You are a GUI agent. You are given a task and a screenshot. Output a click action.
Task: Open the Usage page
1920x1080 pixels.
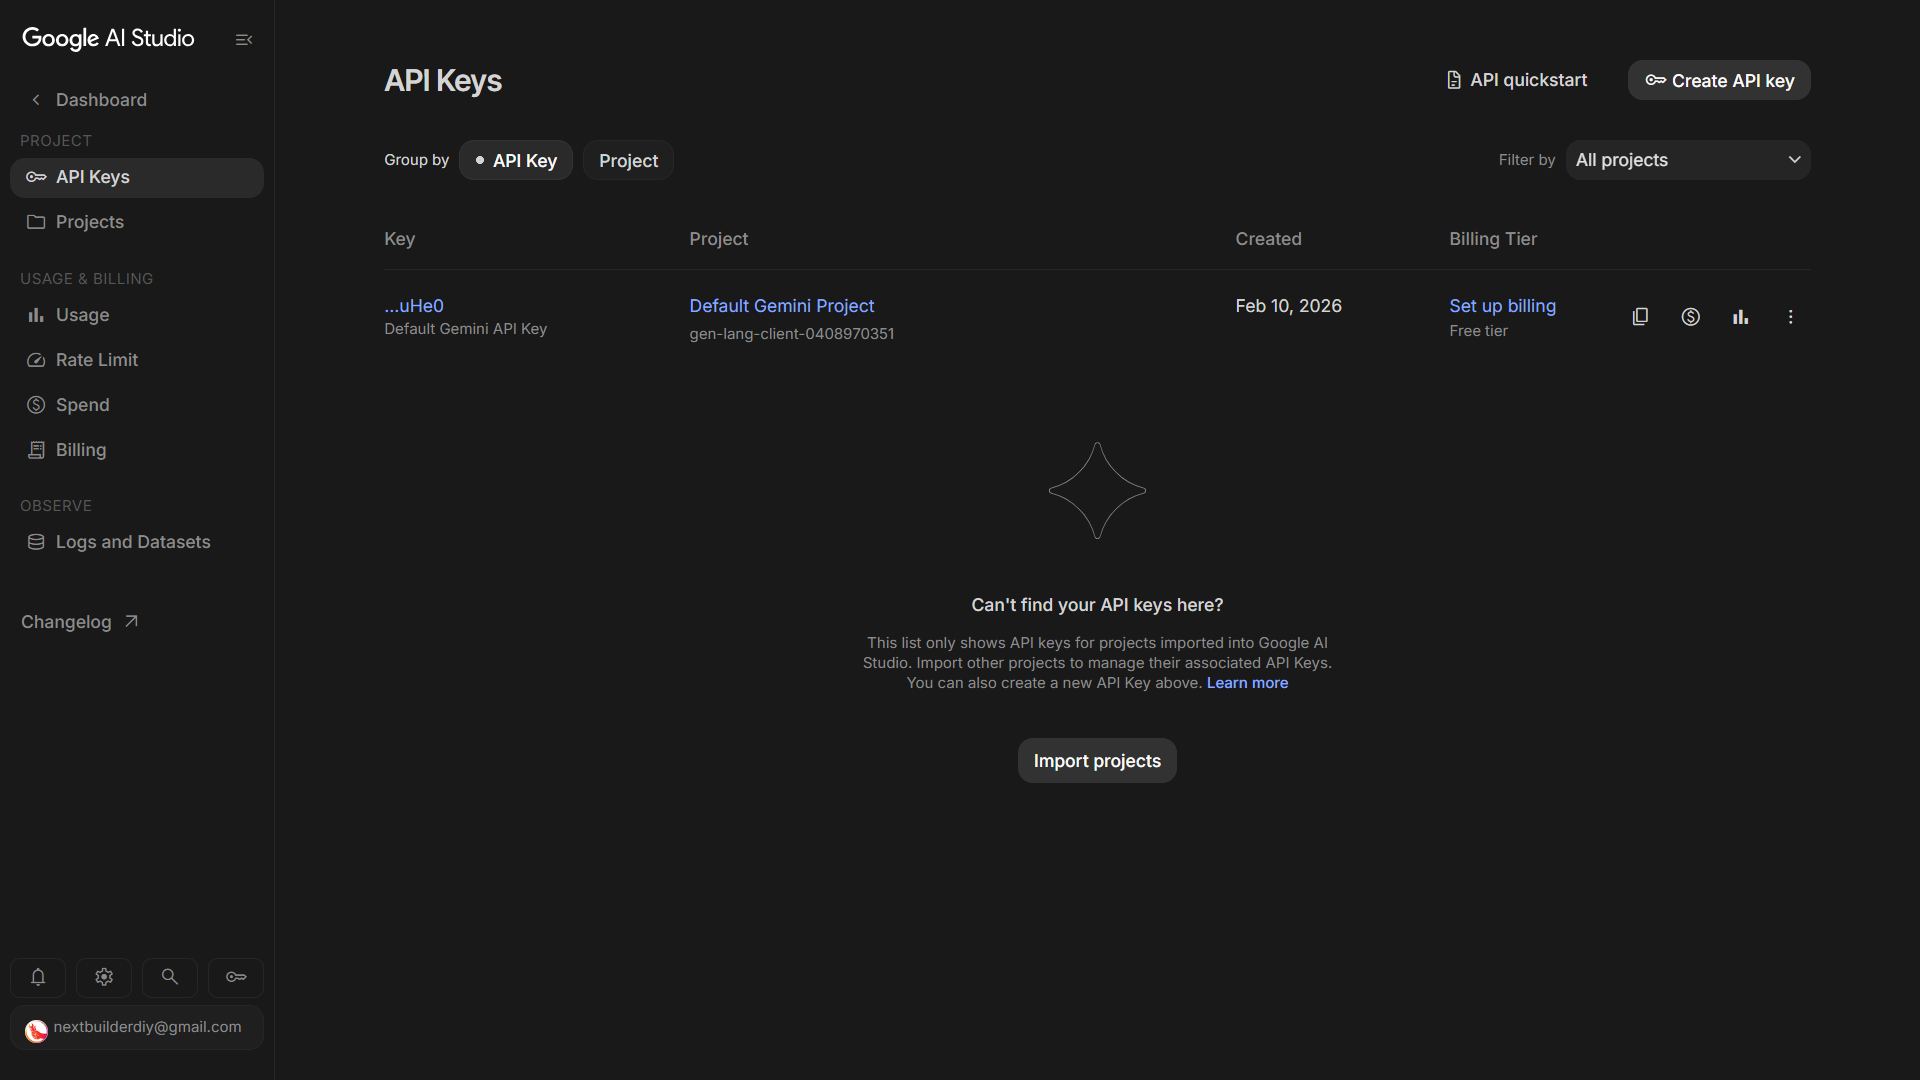[137, 315]
